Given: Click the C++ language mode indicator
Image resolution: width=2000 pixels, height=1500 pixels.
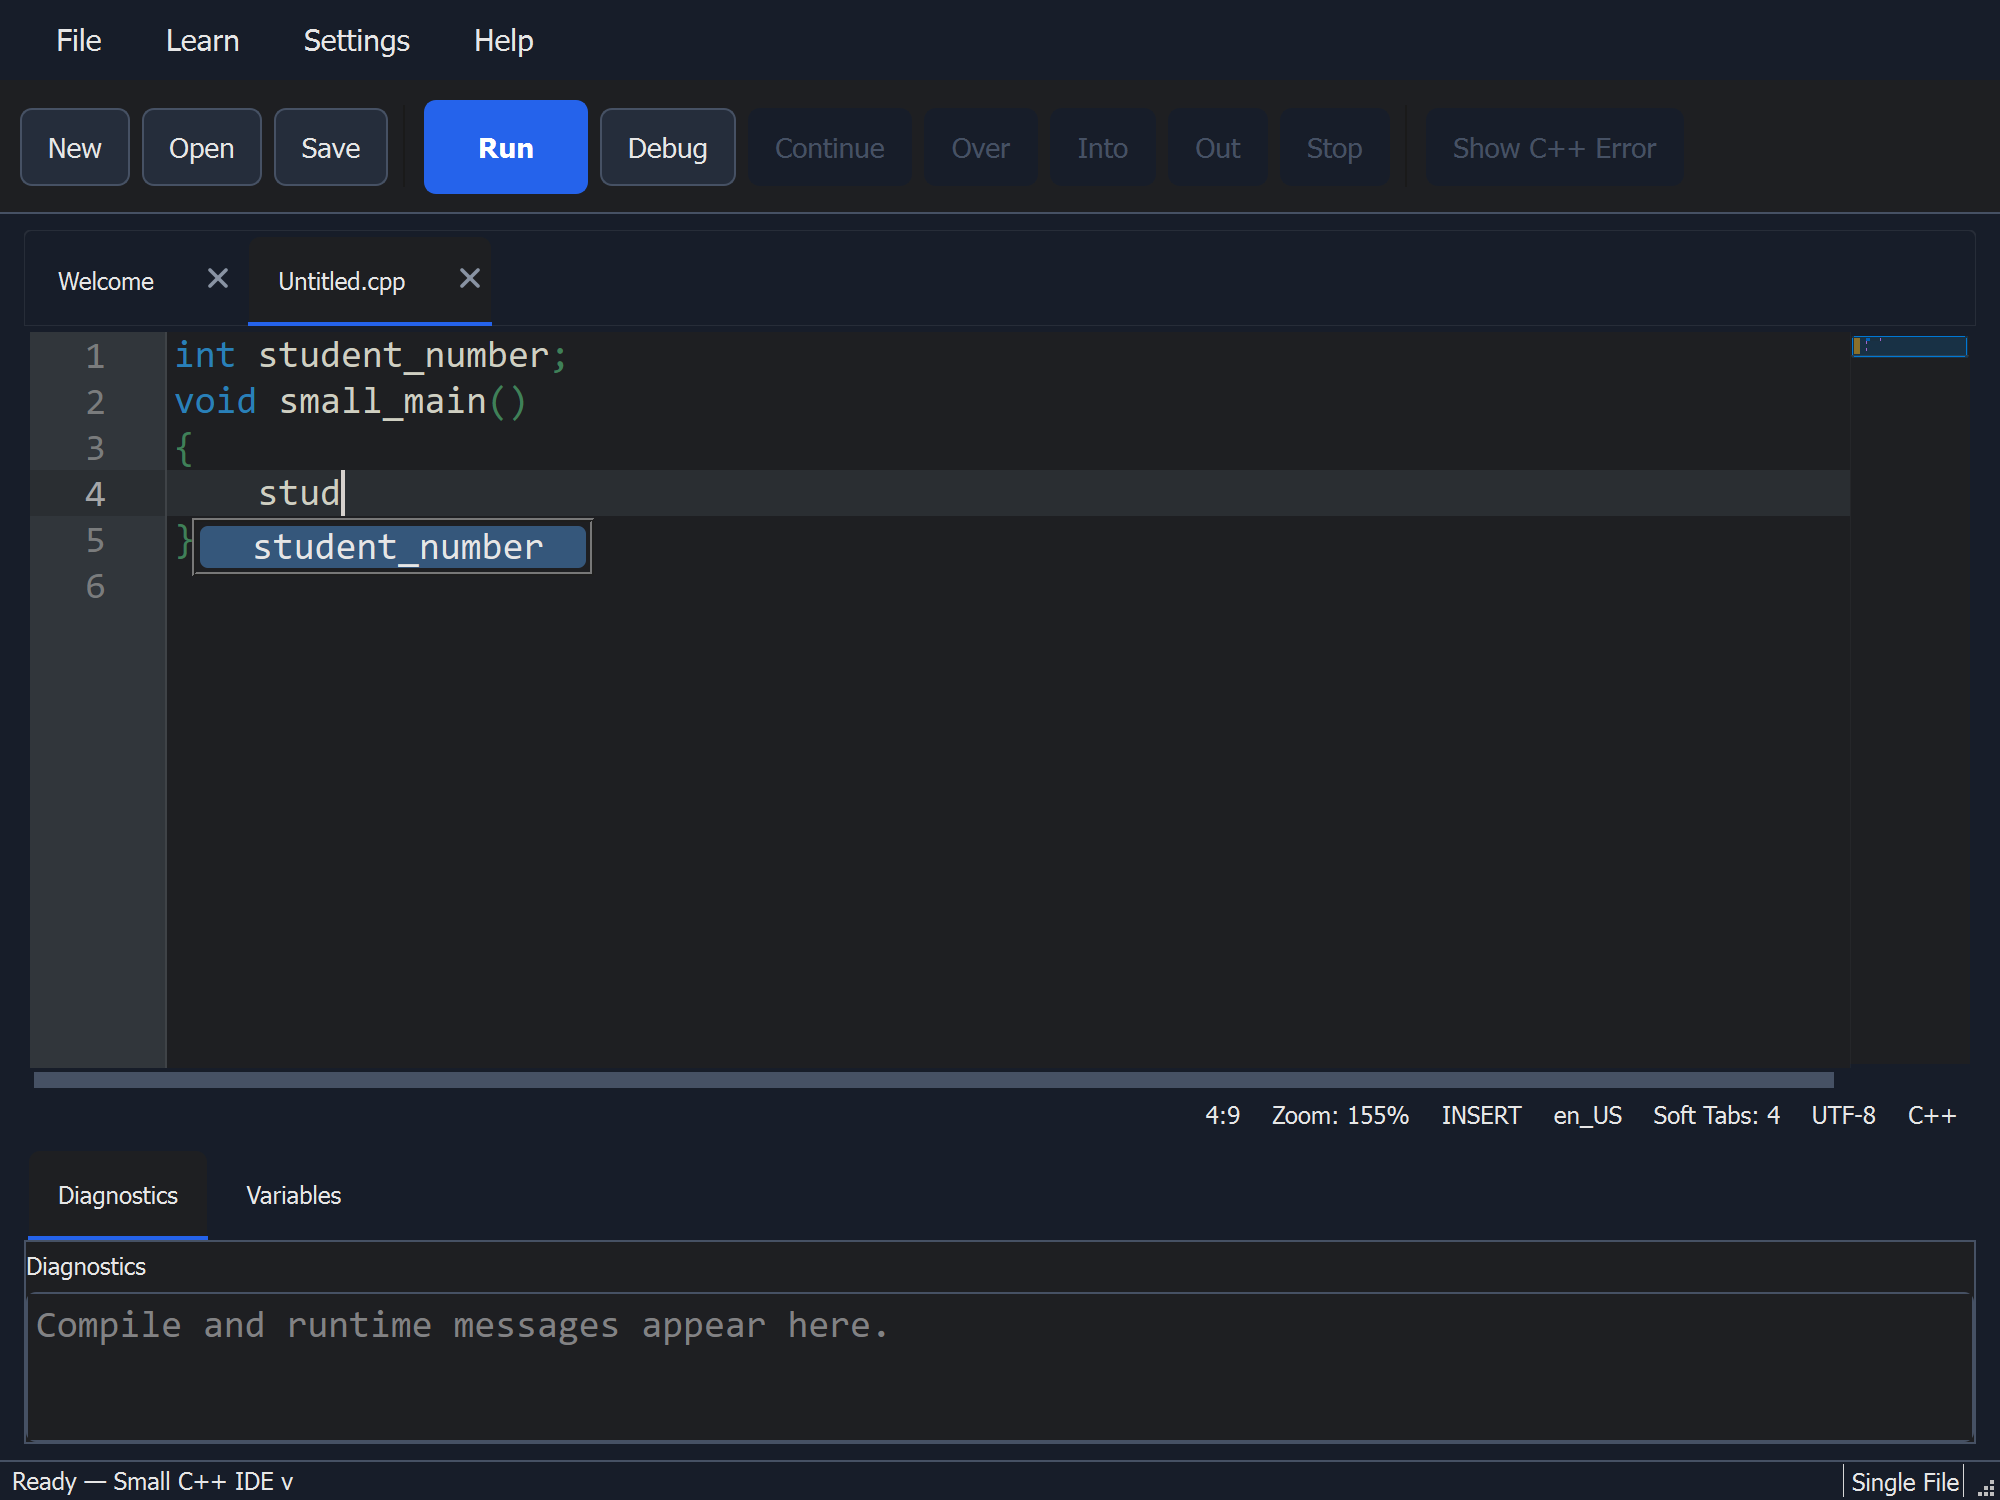Looking at the screenshot, I should coord(1931,1115).
